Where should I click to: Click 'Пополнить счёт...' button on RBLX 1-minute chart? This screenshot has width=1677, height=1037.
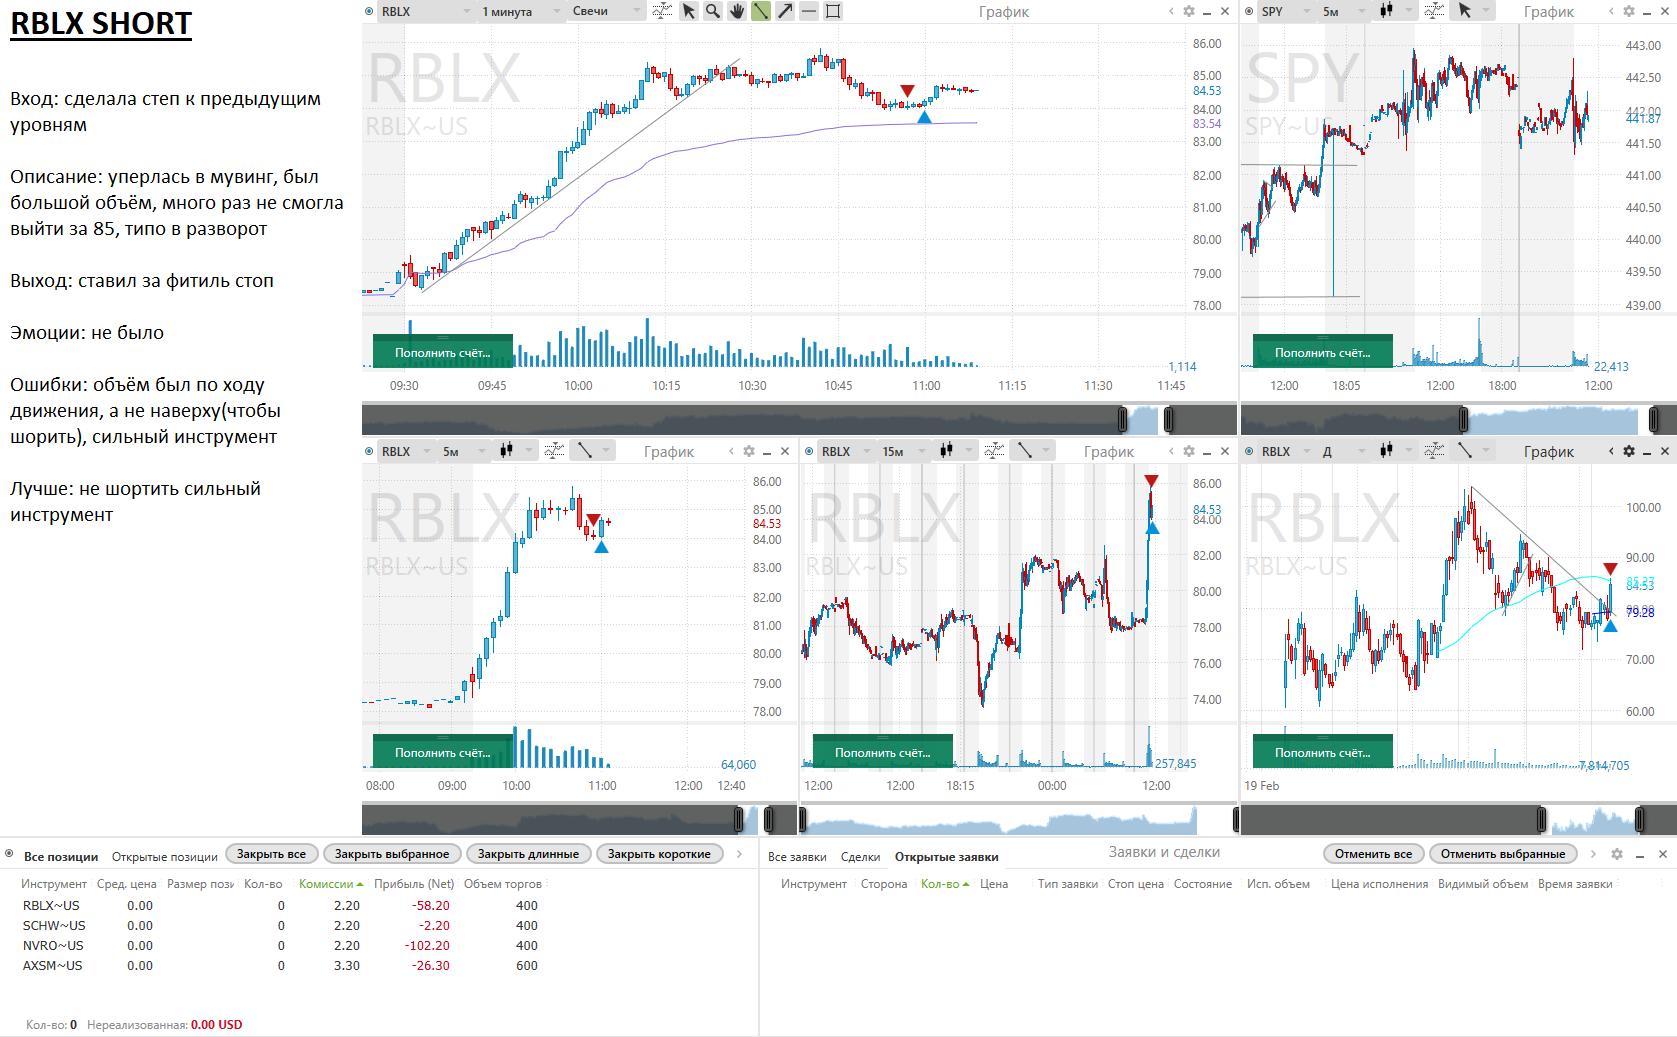tap(442, 352)
